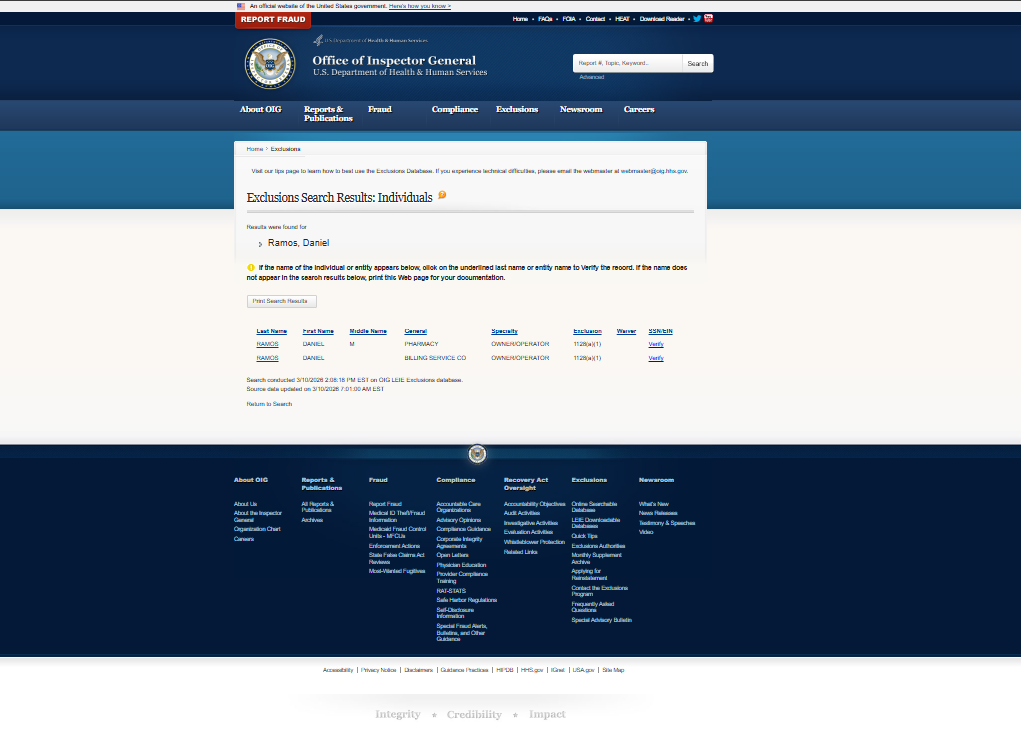The image size is (1021, 749).
Task: Select the Newsroom navigation tab
Action: pyautogui.click(x=580, y=109)
